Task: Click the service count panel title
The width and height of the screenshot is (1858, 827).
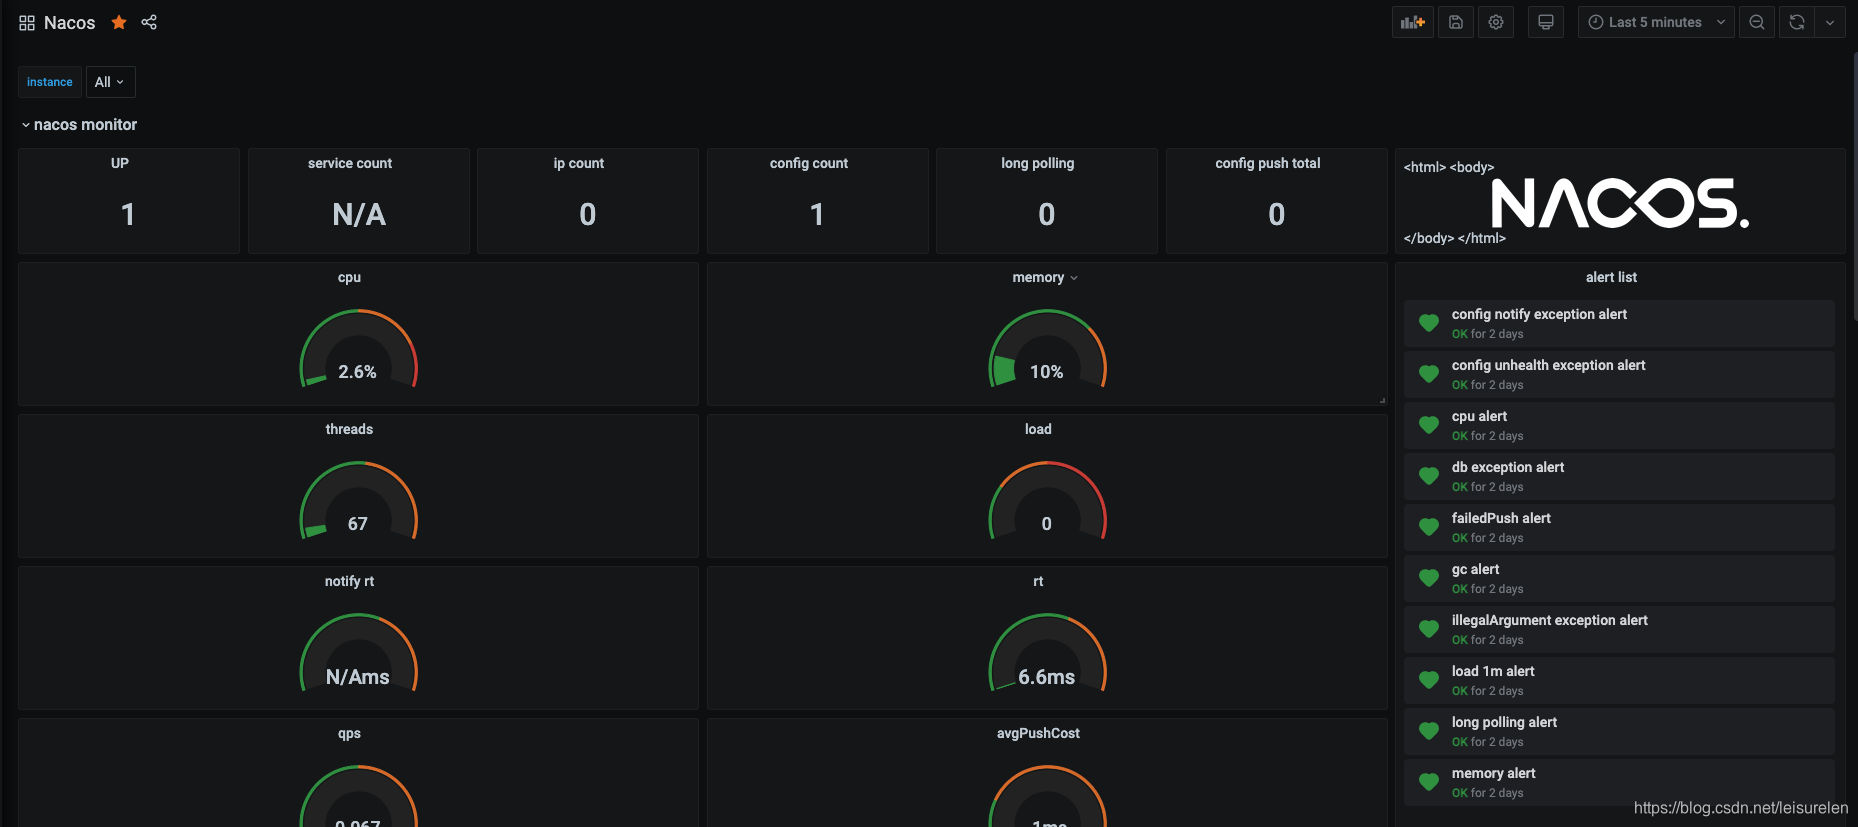Action: pos(350,163)
